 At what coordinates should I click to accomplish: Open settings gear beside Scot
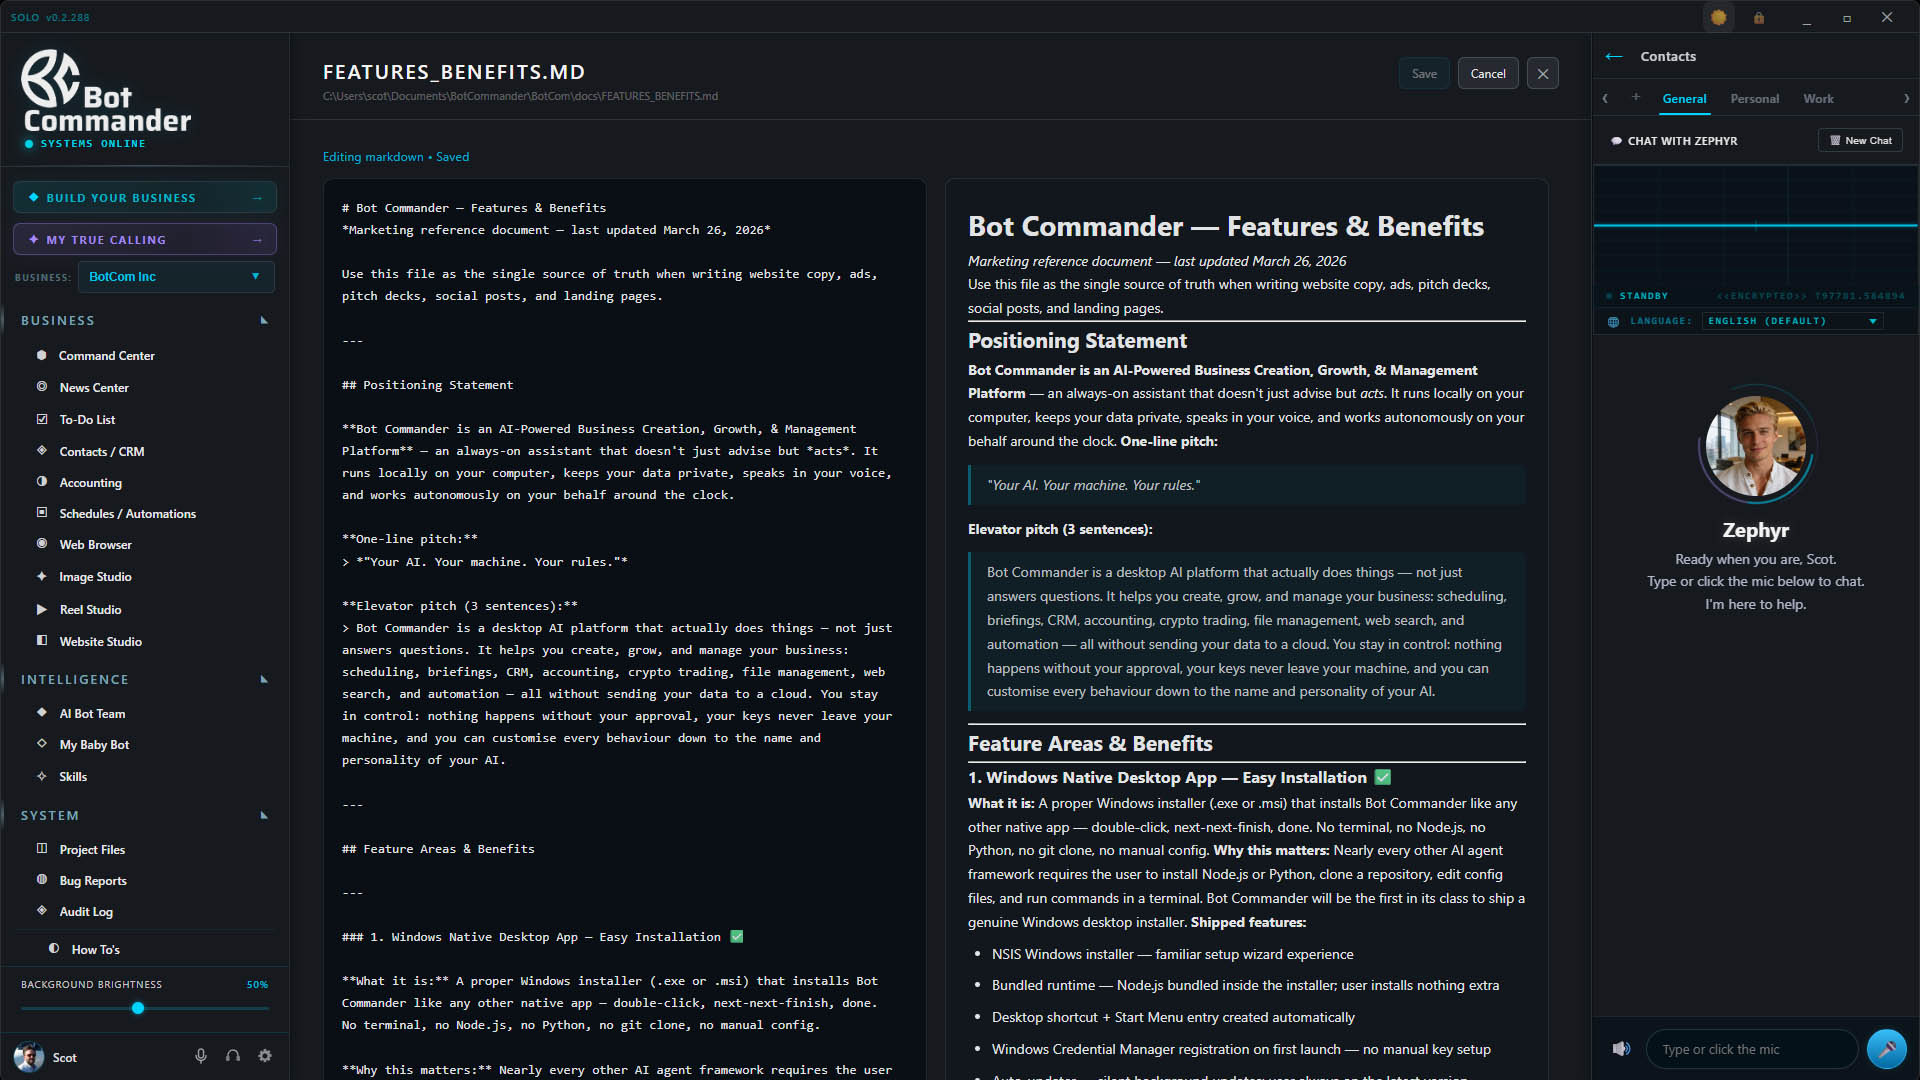tap(265, 1056)
